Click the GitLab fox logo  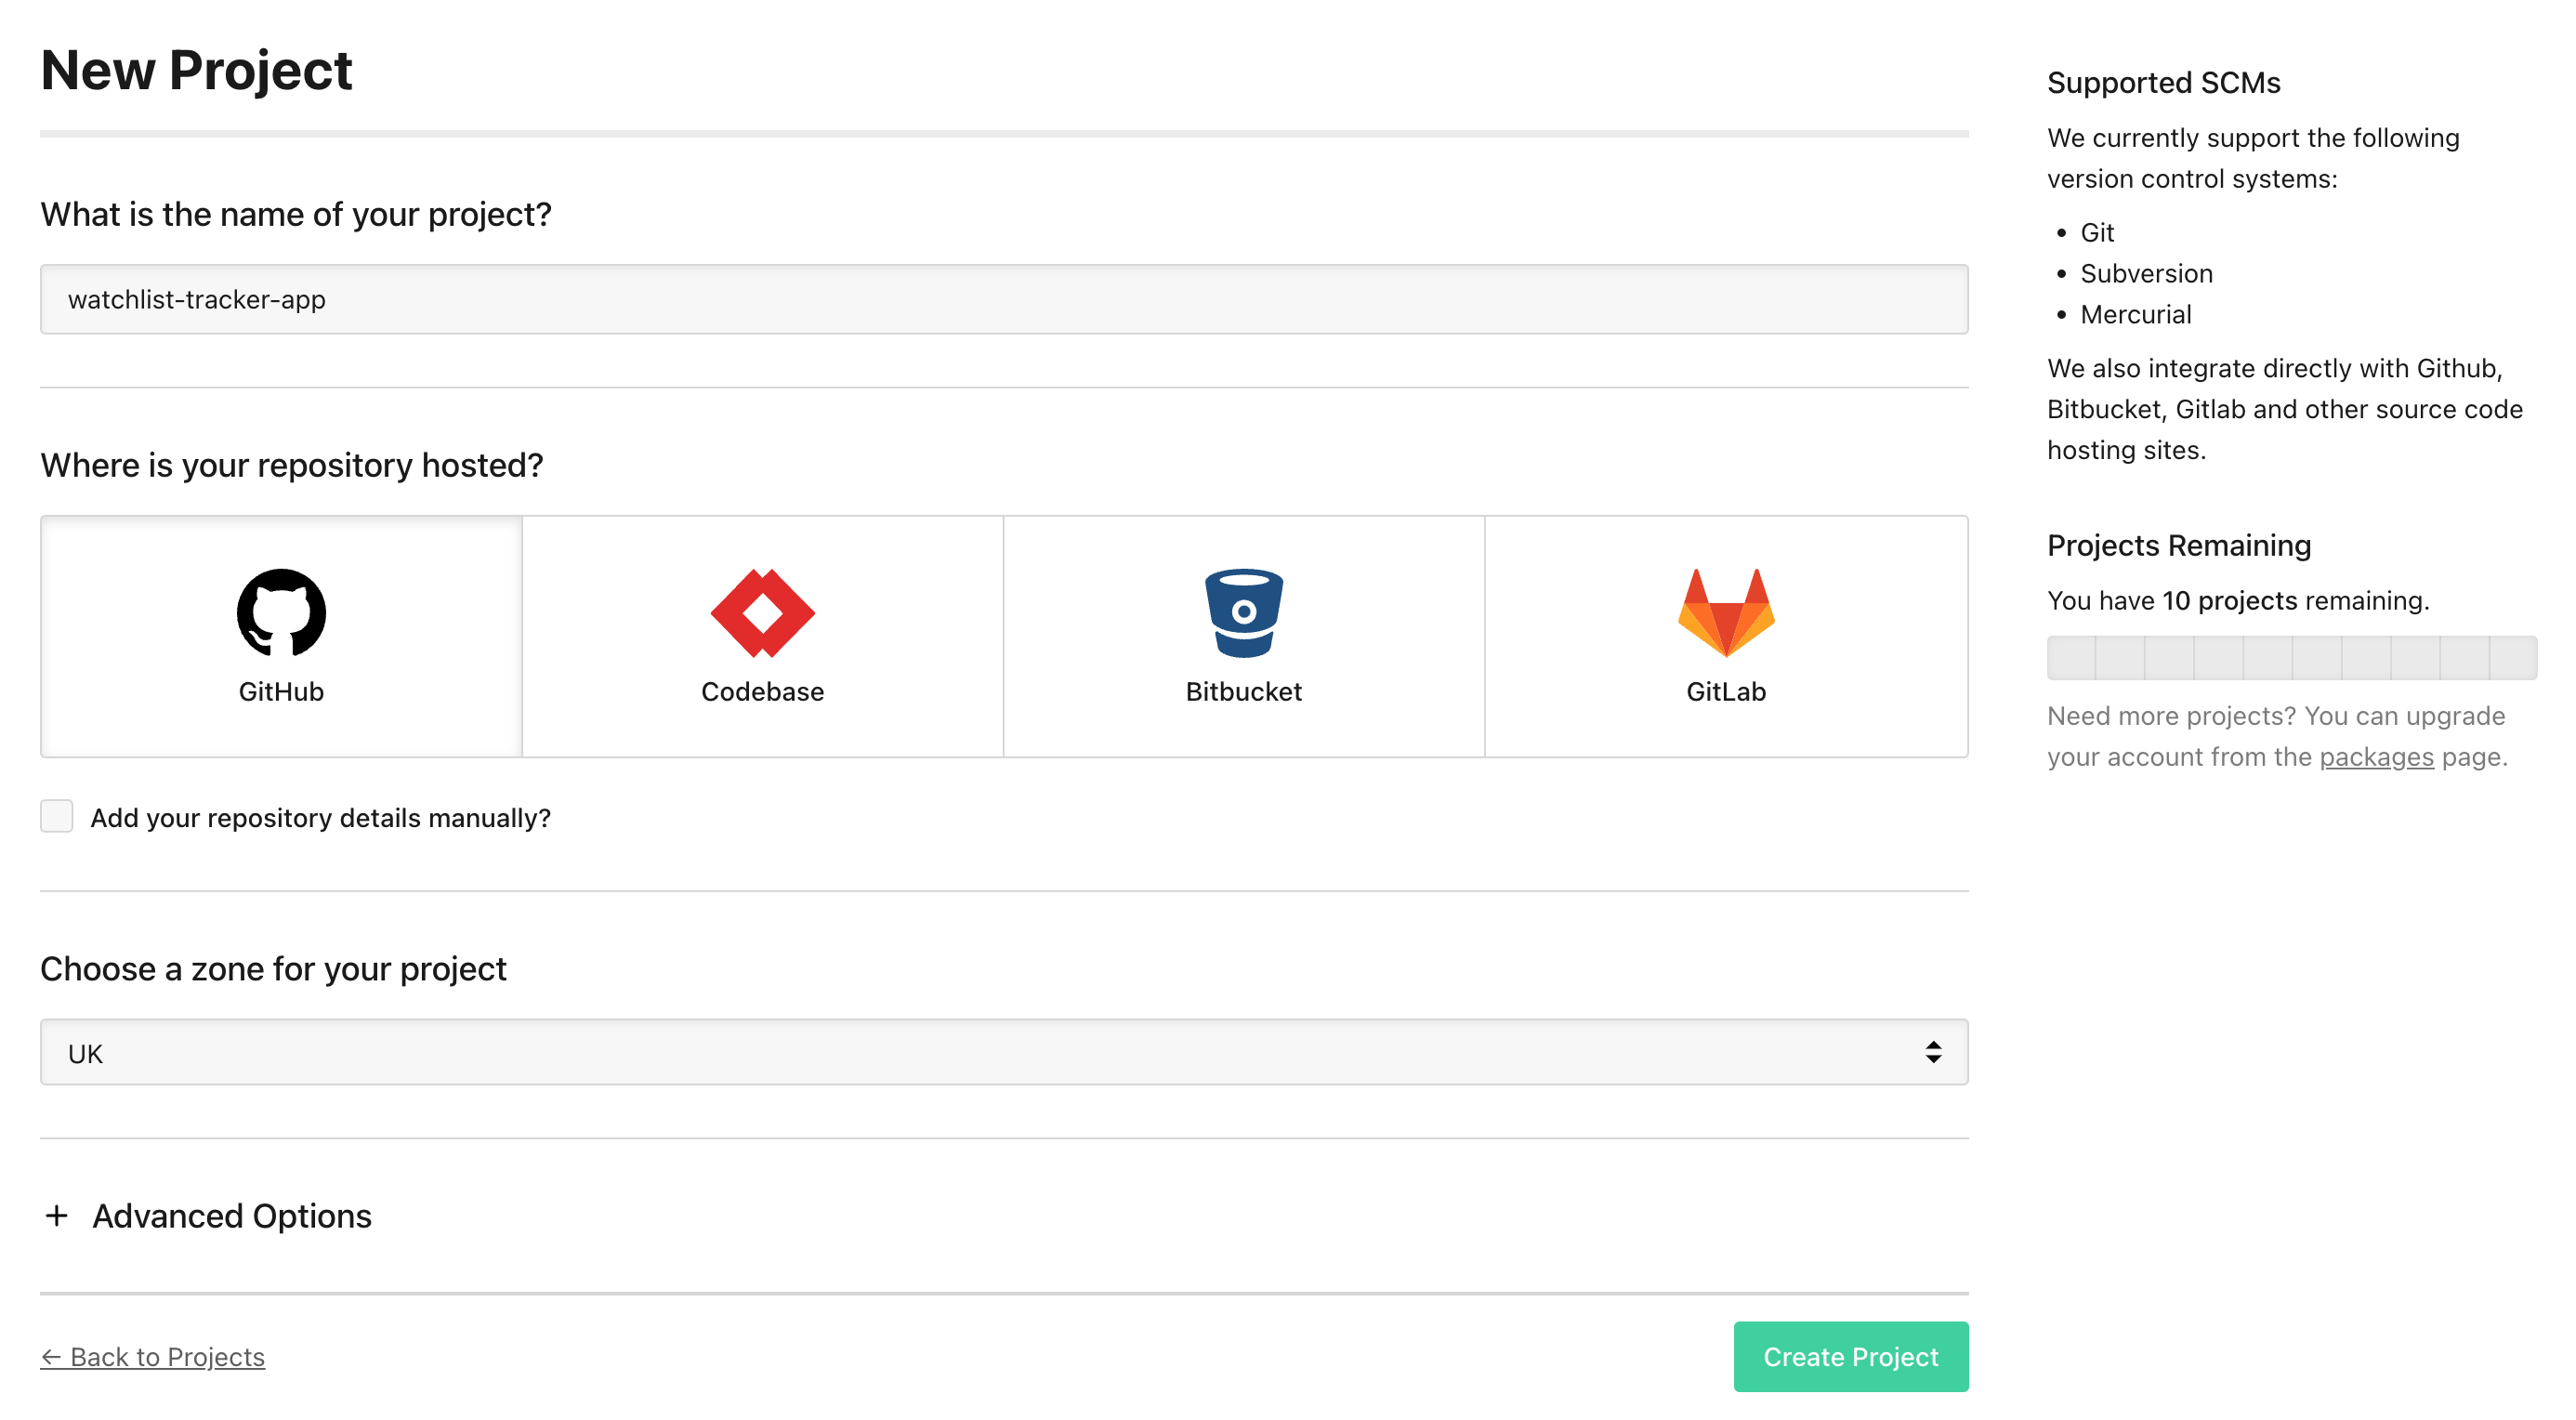pos(1726,613)
